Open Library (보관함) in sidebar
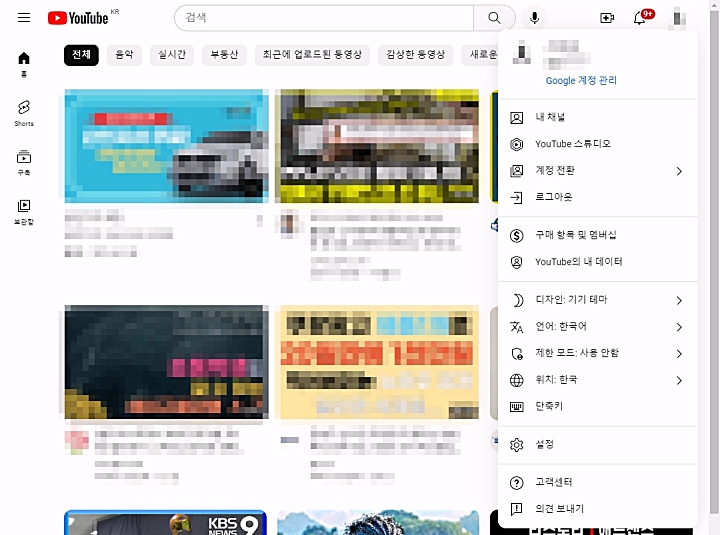 (24, 211)
